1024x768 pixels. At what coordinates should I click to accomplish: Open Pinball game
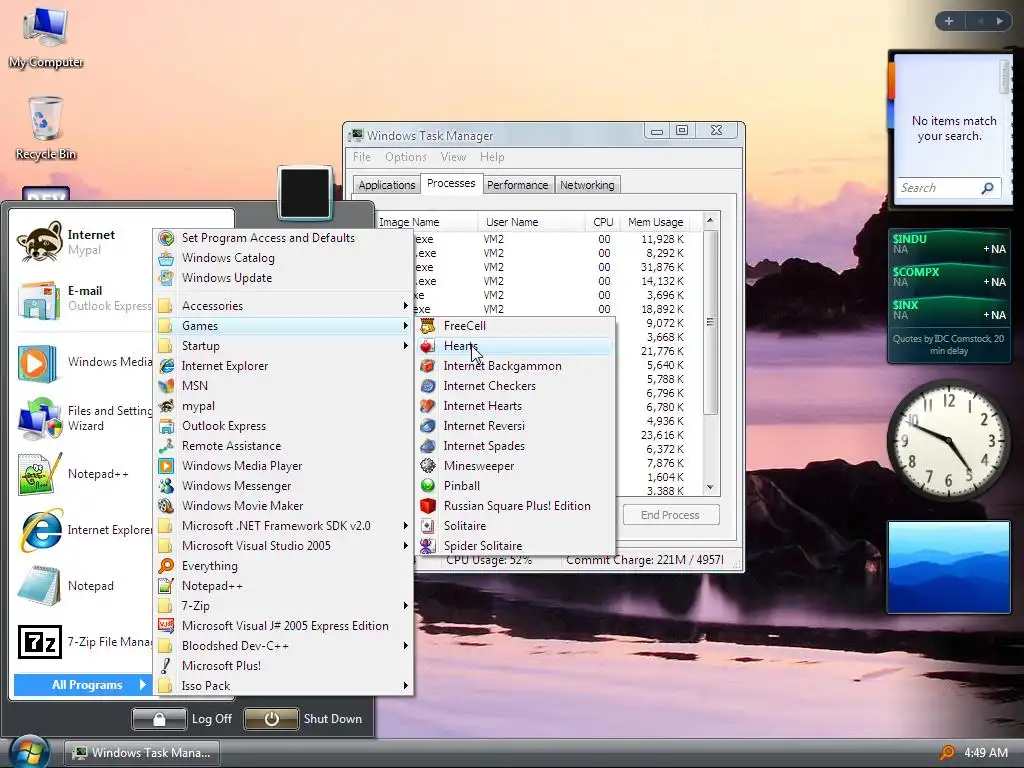(x=516, y=486)
